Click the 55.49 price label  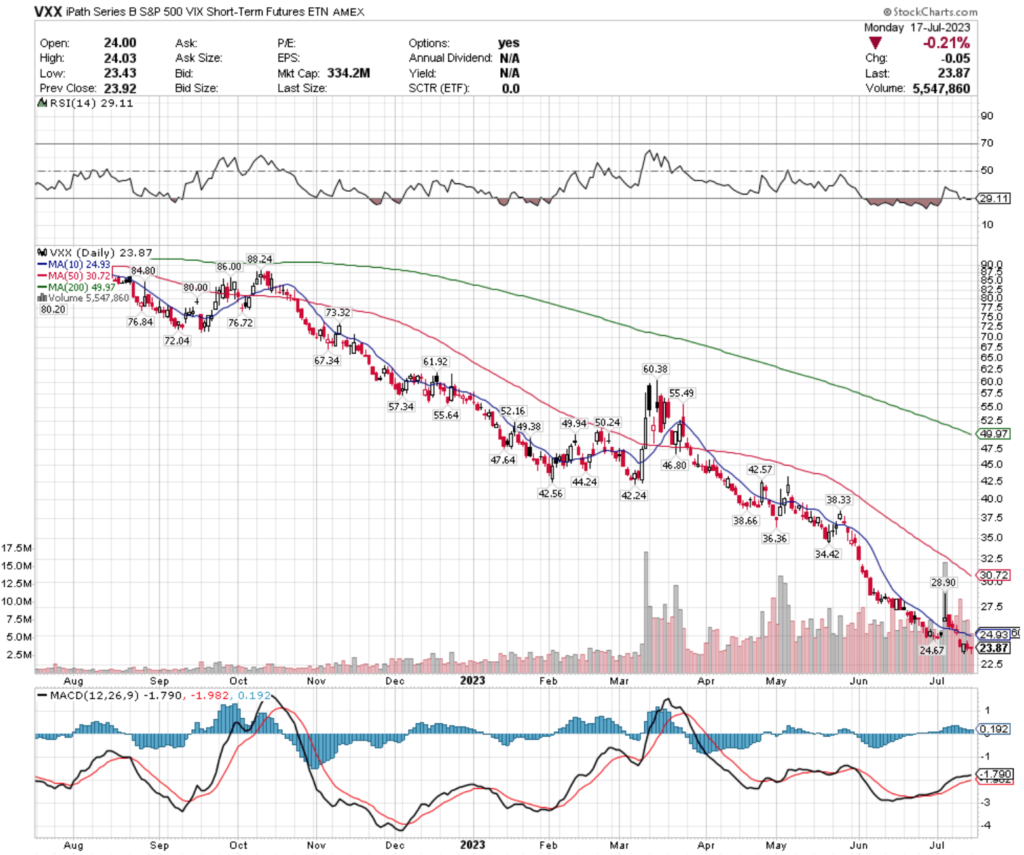pyautogui.click(x=682, y=393)
